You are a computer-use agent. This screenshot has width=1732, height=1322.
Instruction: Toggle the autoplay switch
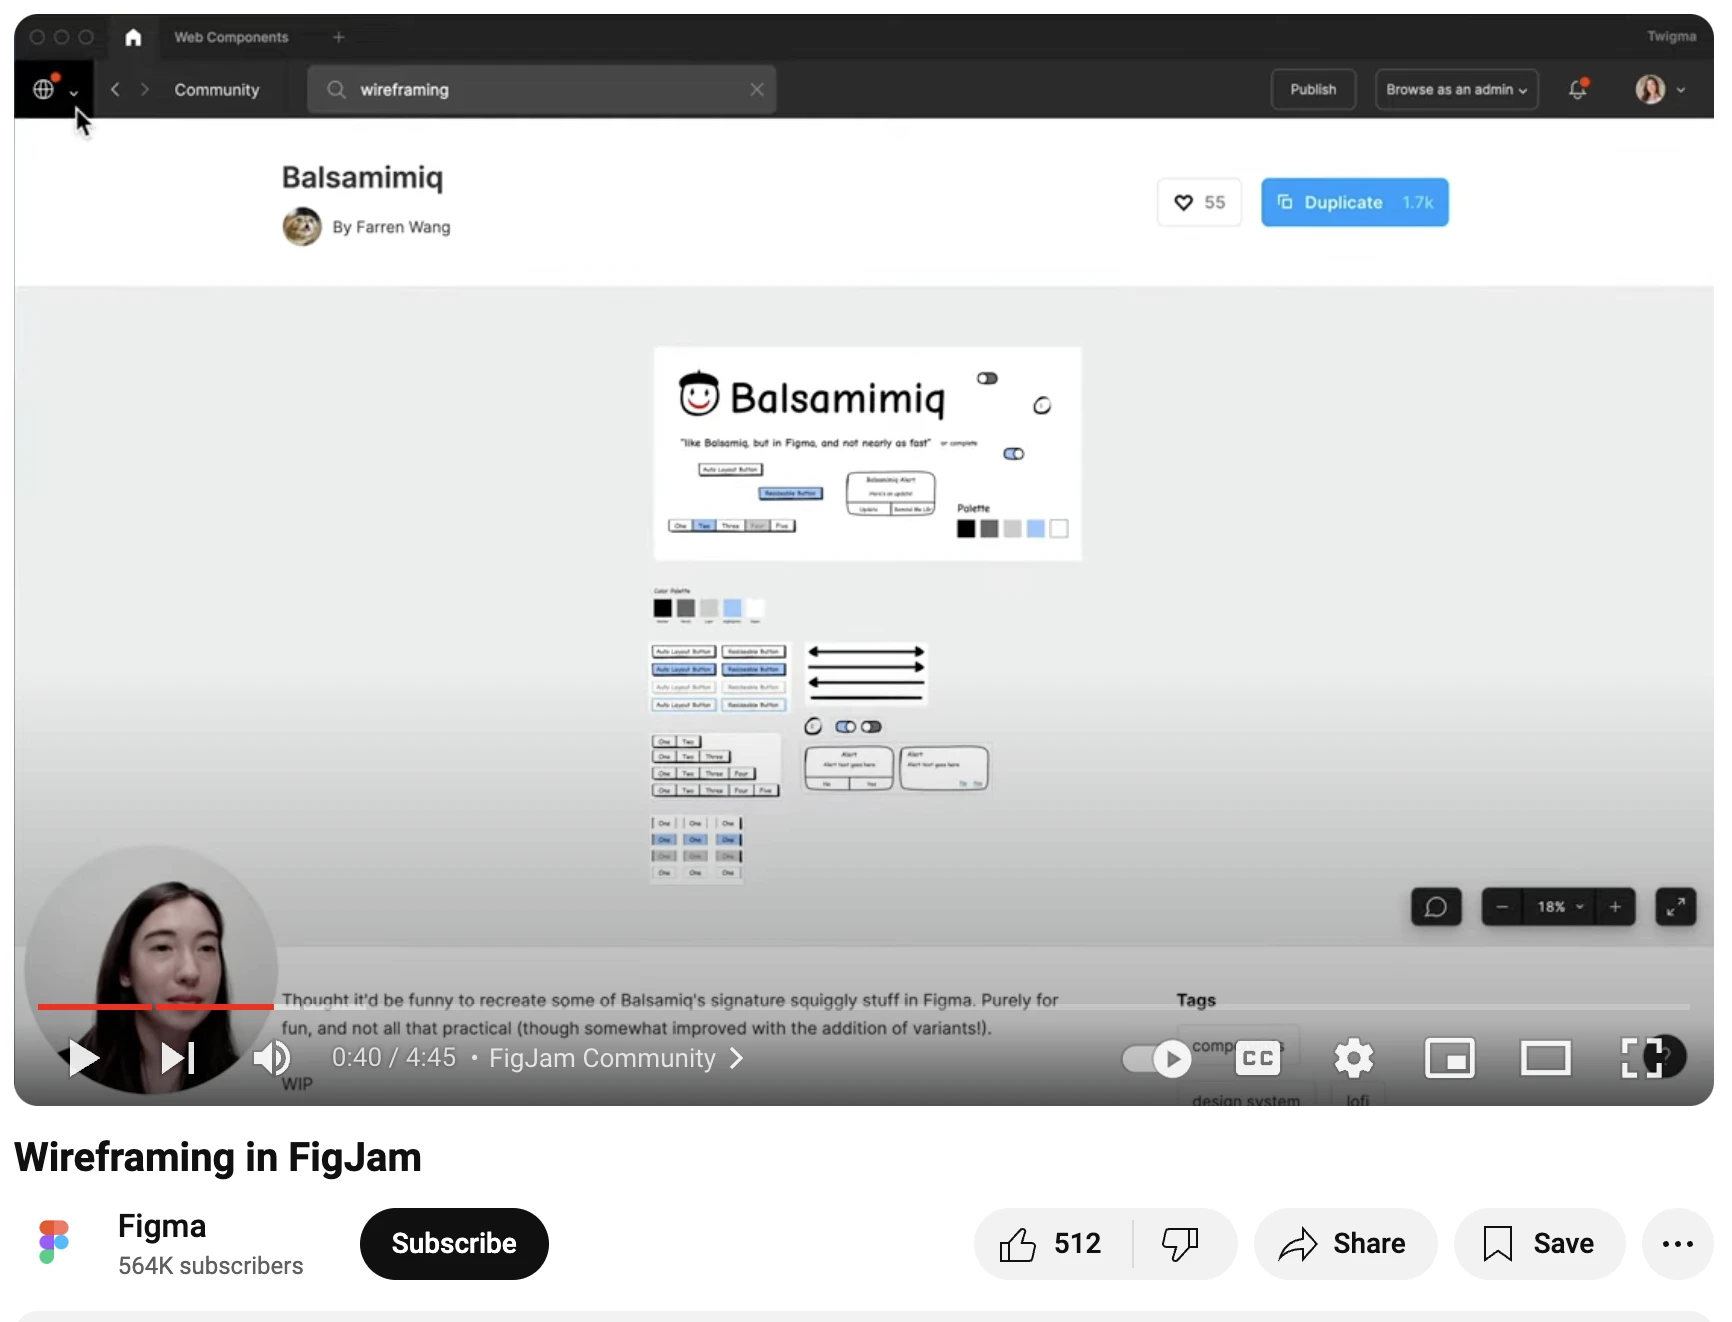[x=1157, y=1058]
